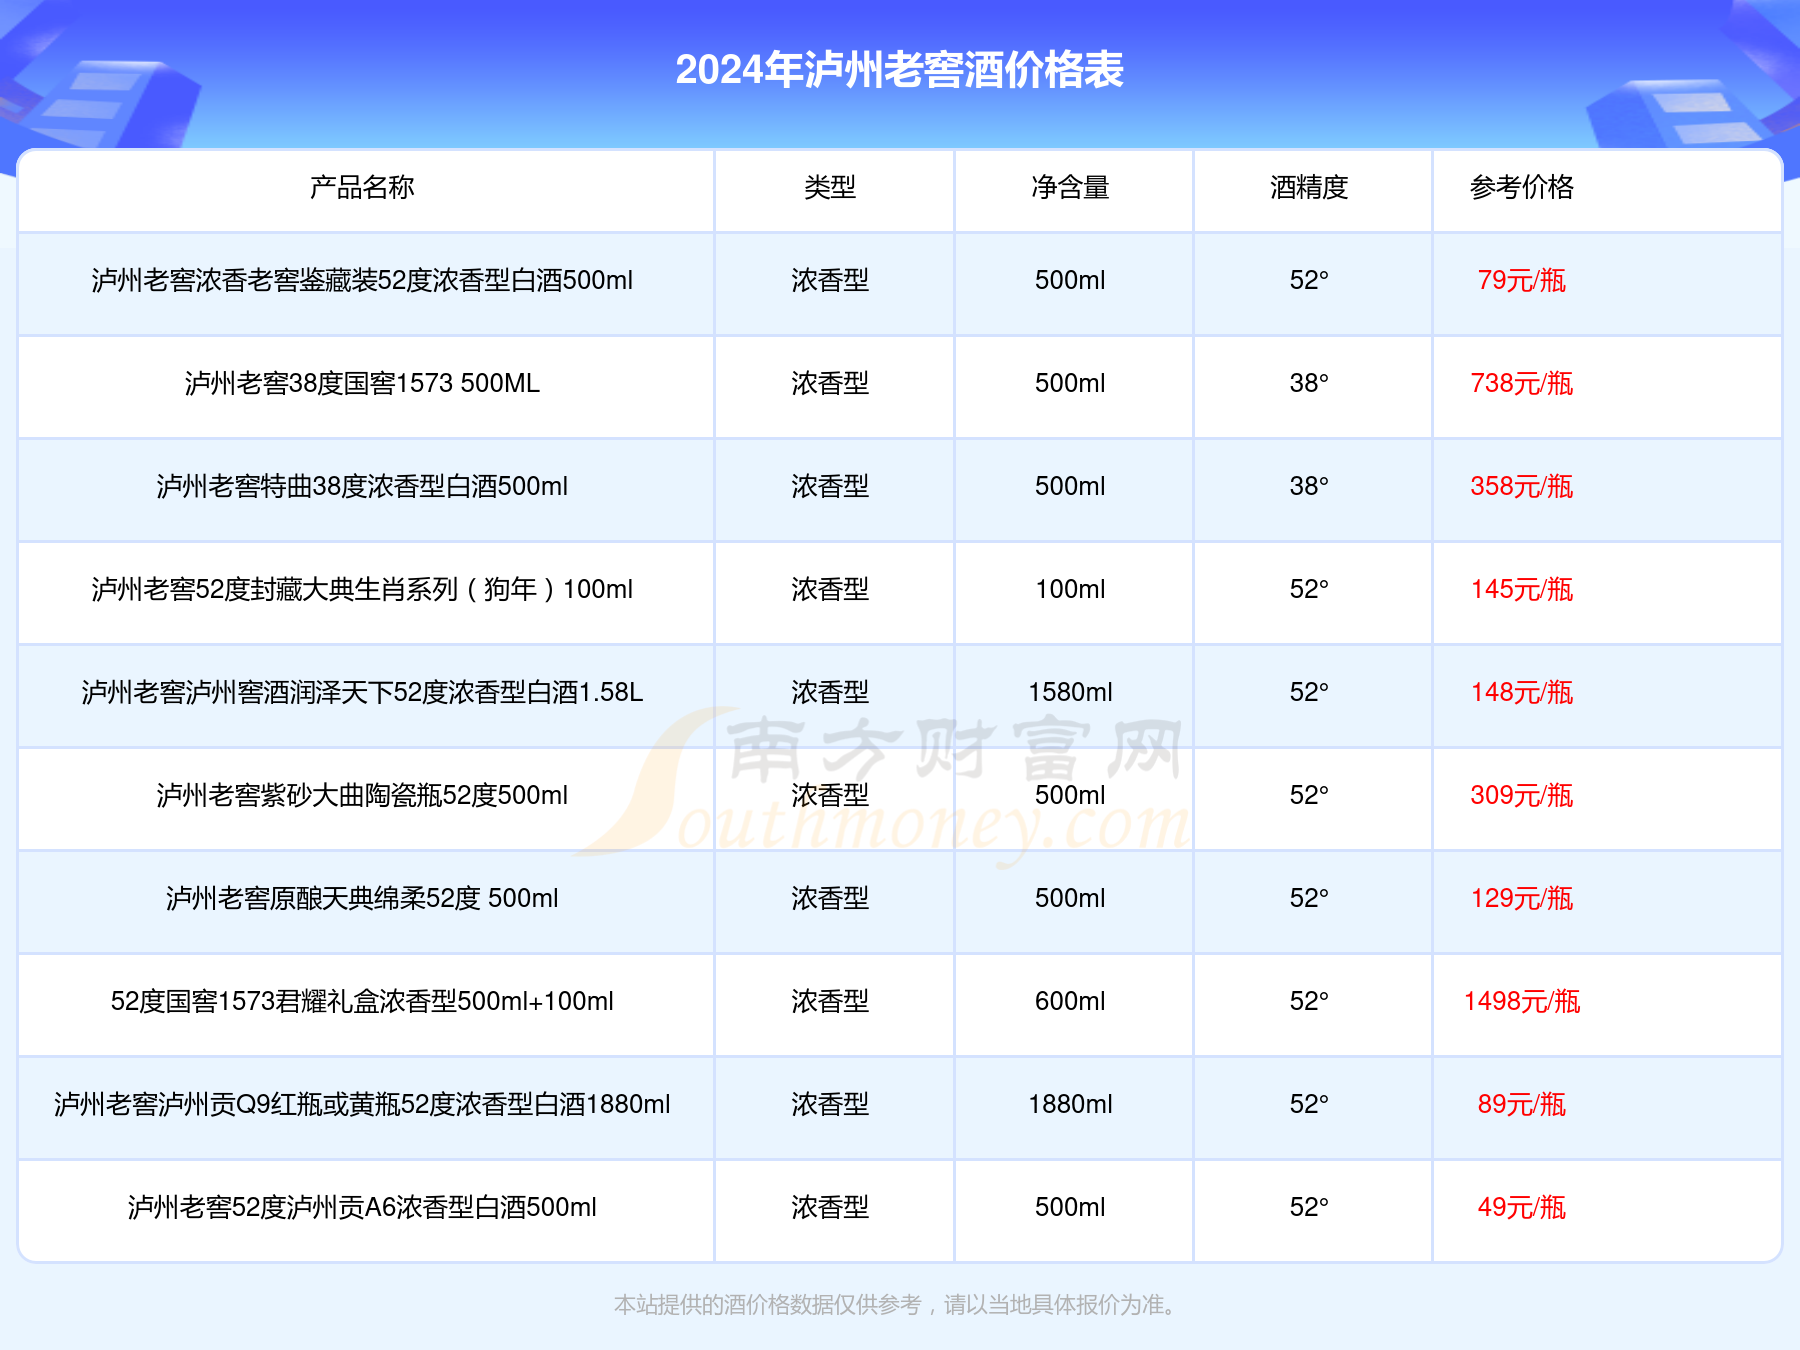Click the 产品名称 column header

pyautogui.click(x=362, y=187)
